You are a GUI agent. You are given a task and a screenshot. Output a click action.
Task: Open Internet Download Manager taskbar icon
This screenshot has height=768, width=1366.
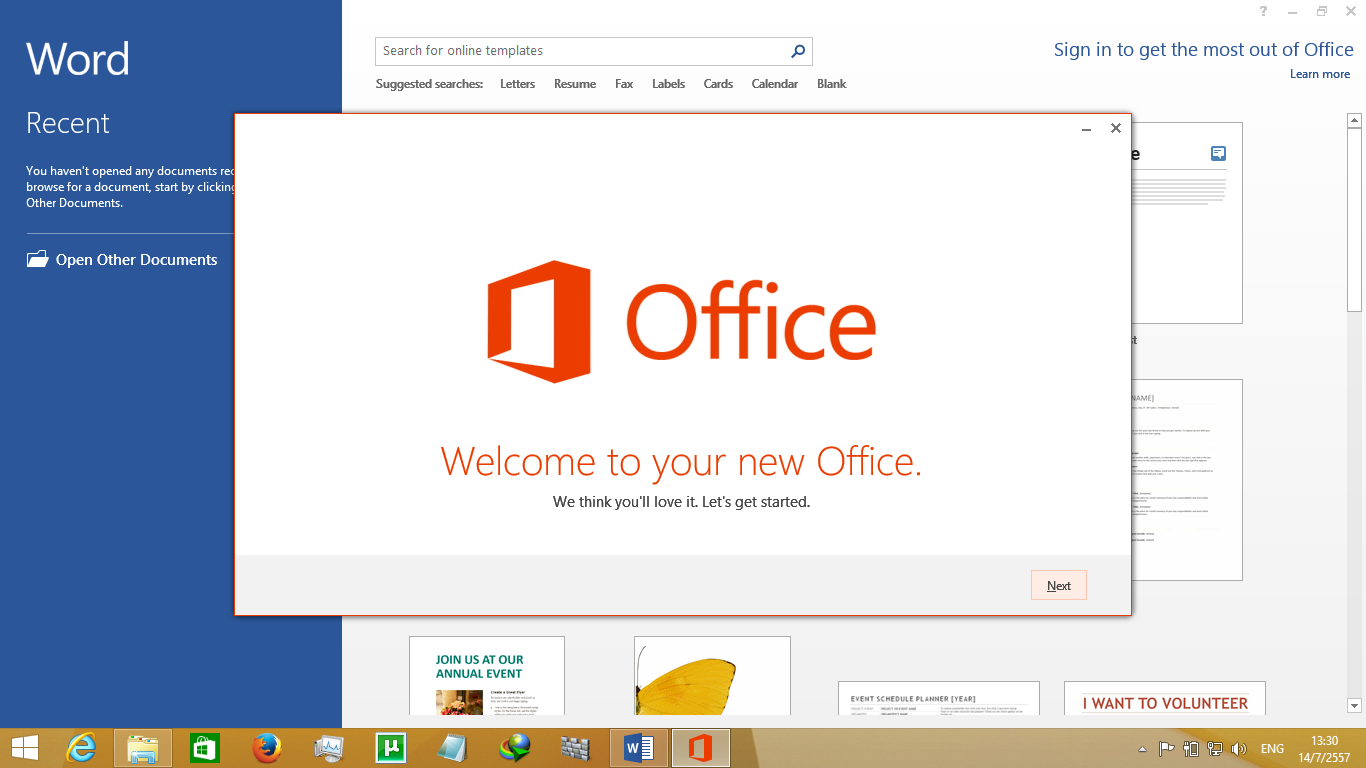click(x=515, y=748)
